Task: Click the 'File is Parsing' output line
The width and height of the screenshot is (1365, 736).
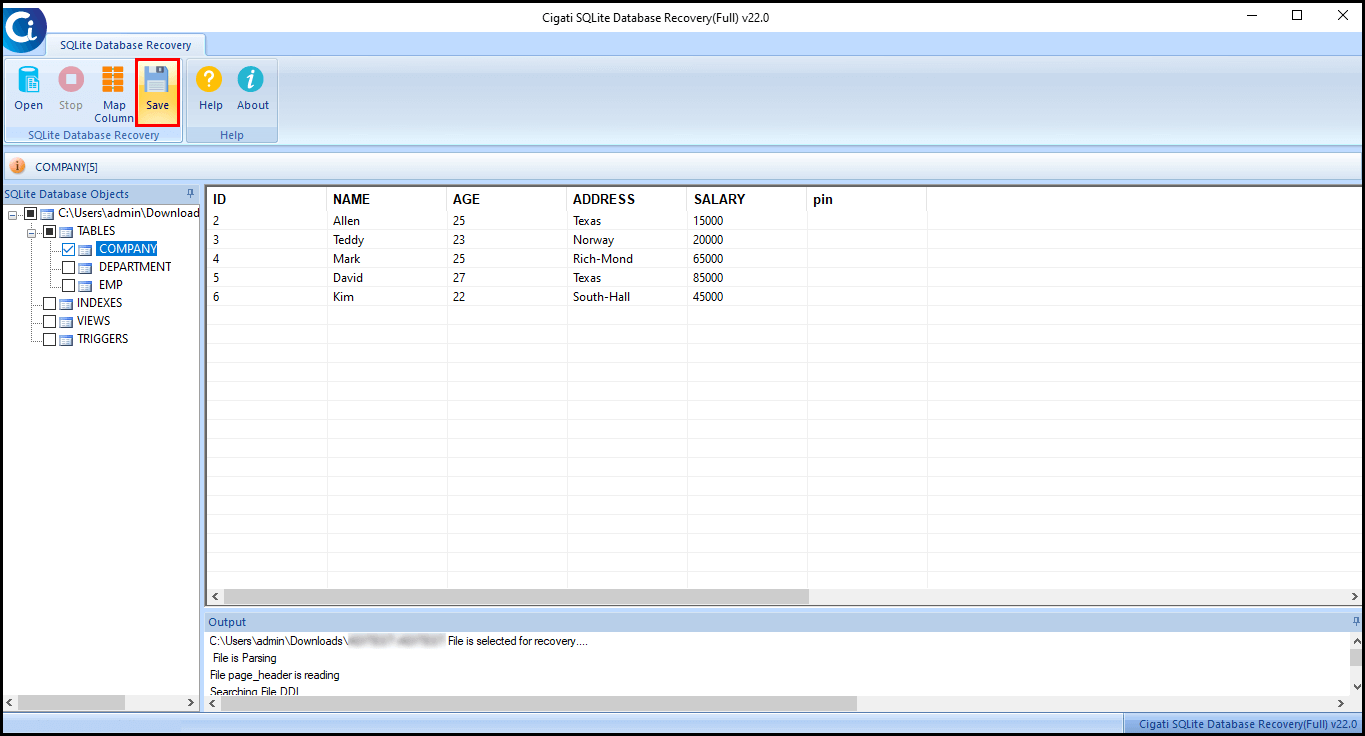Action: click(x=244, y=658)
